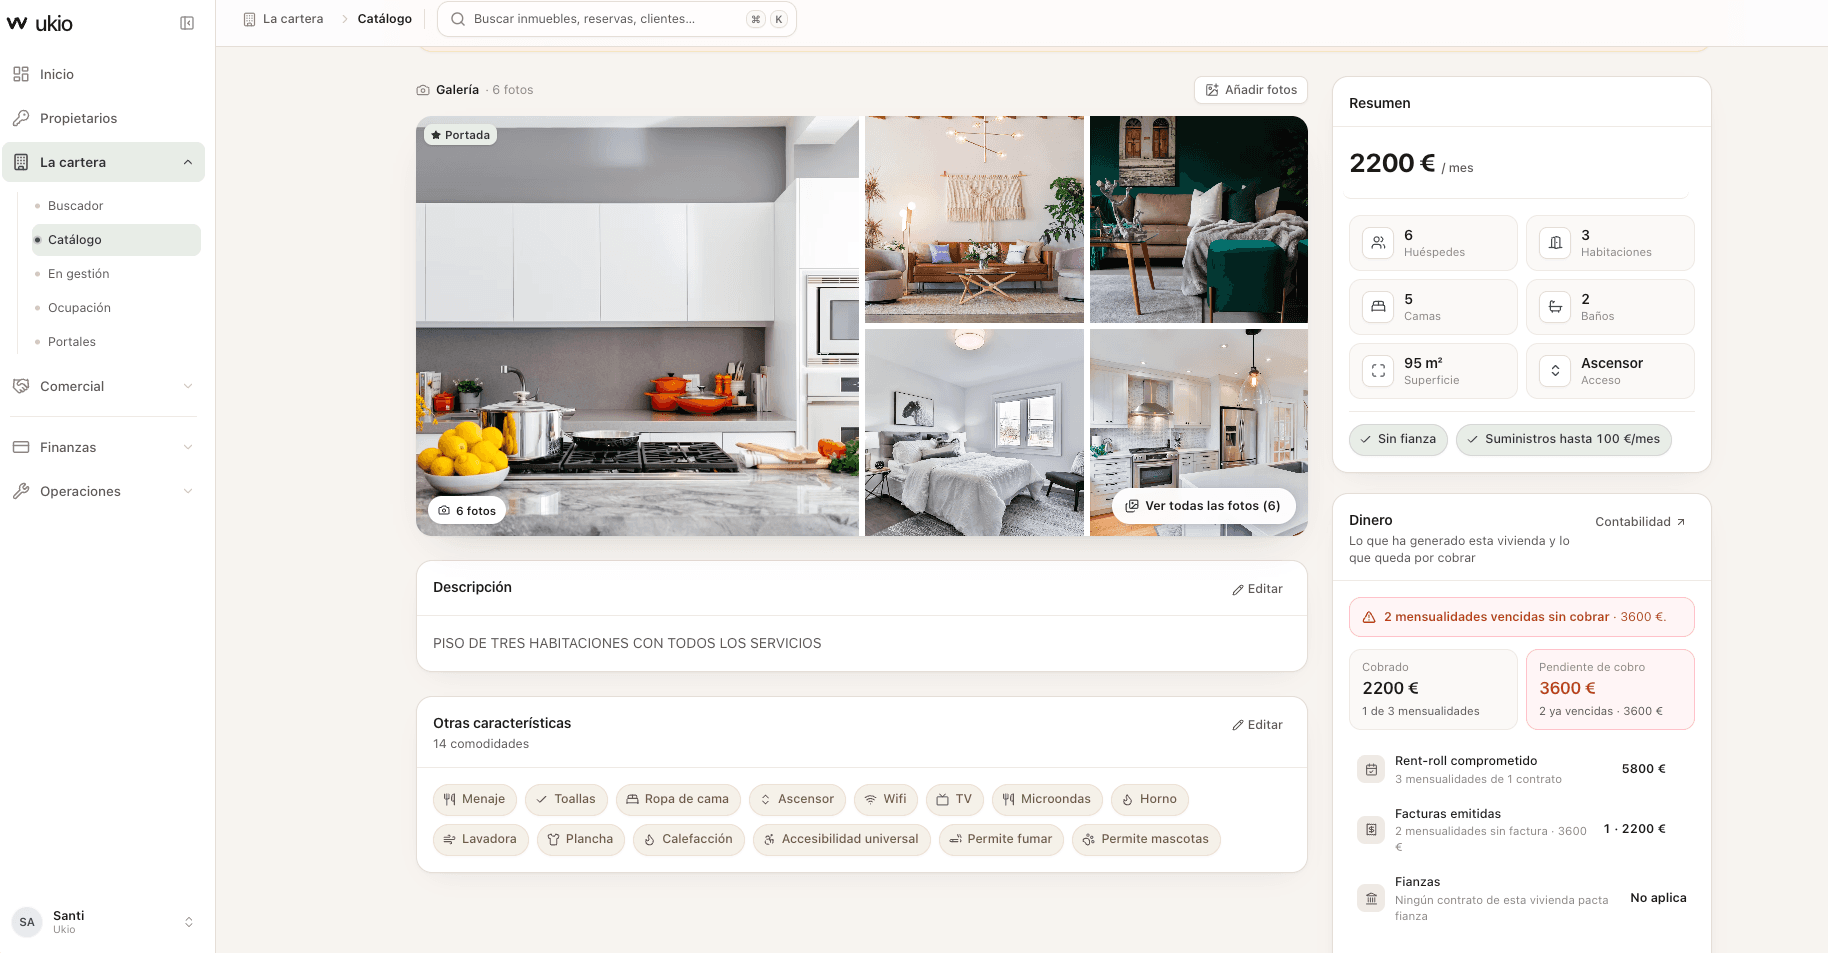Collapse the La cartera section chevron

(x=188, y=162)
